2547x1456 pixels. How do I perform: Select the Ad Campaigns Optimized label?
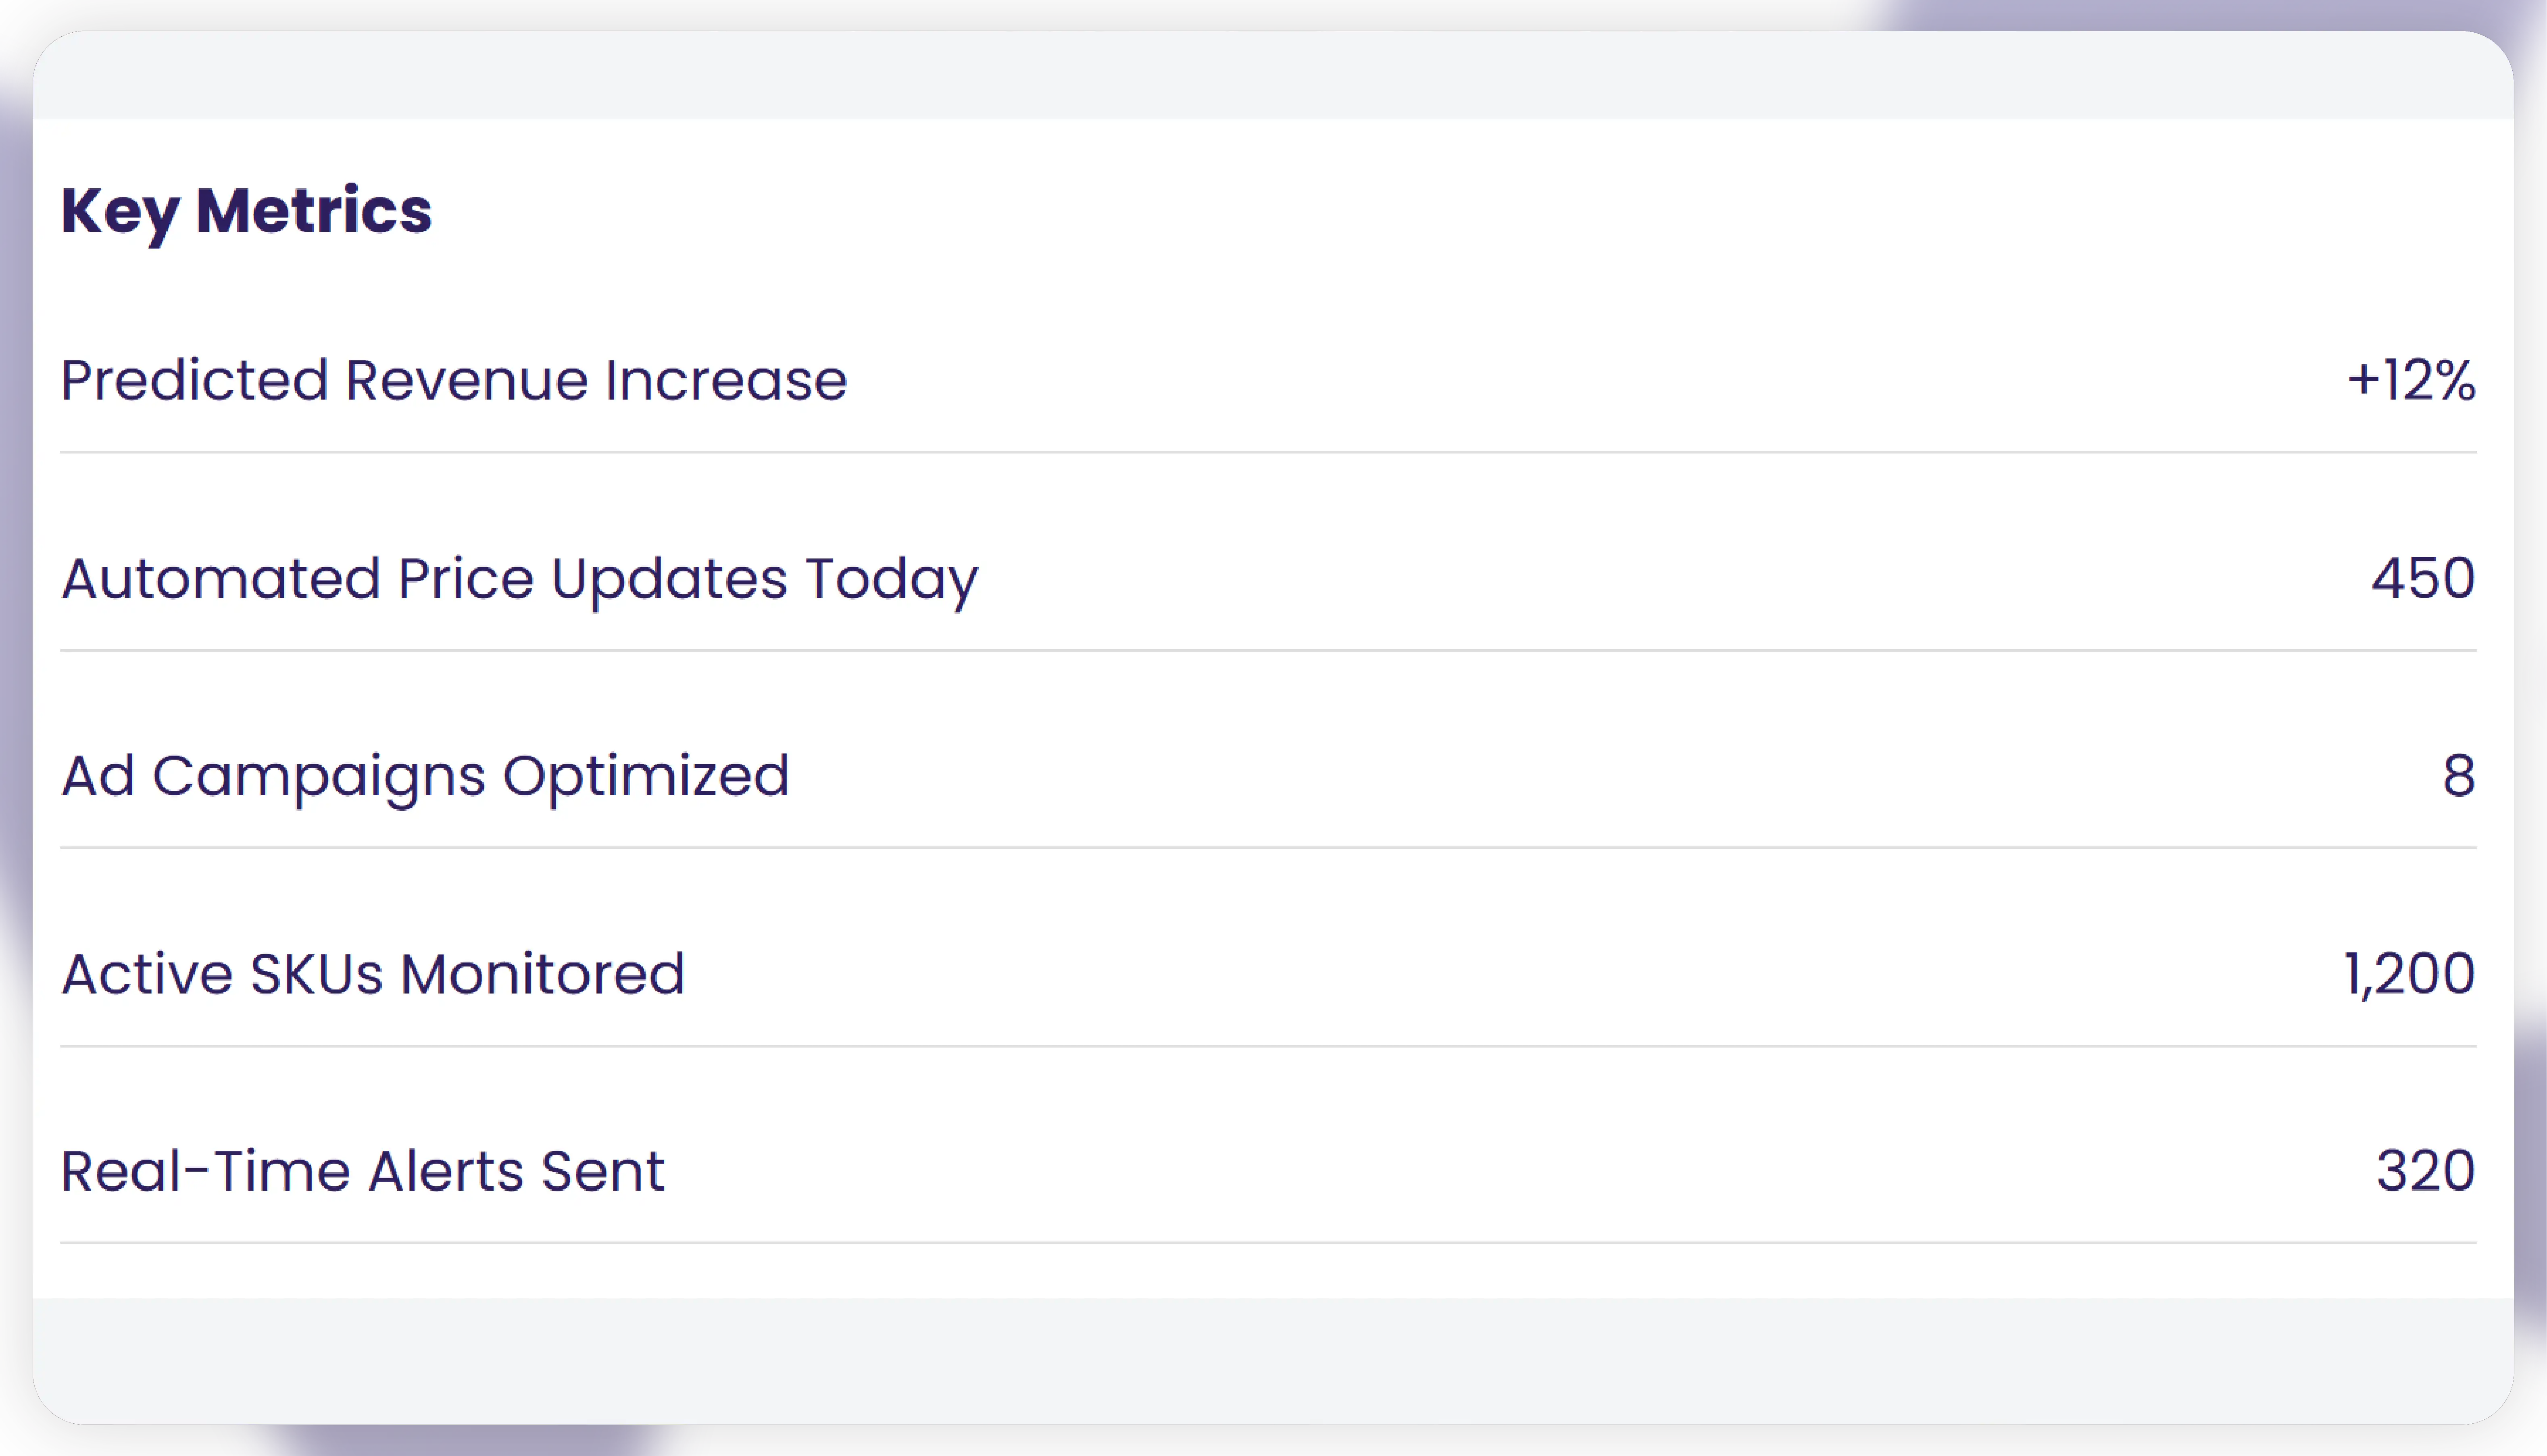425,776
